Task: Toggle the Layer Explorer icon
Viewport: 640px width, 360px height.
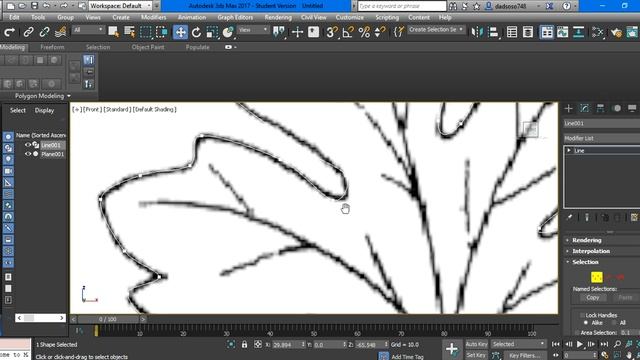Action: (x=528, y=32)
